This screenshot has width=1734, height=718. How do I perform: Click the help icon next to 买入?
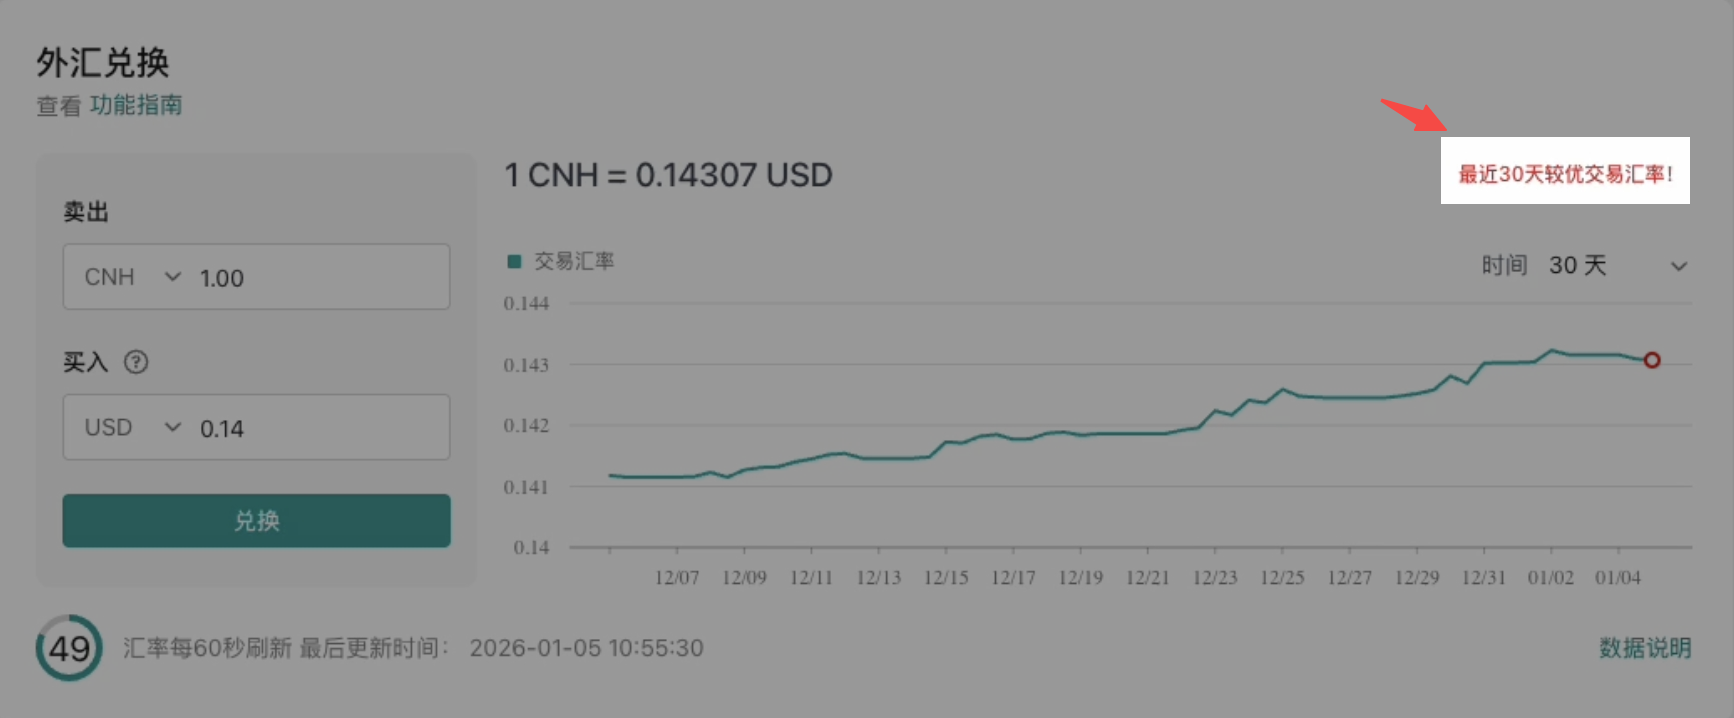(x=136, y=362)
